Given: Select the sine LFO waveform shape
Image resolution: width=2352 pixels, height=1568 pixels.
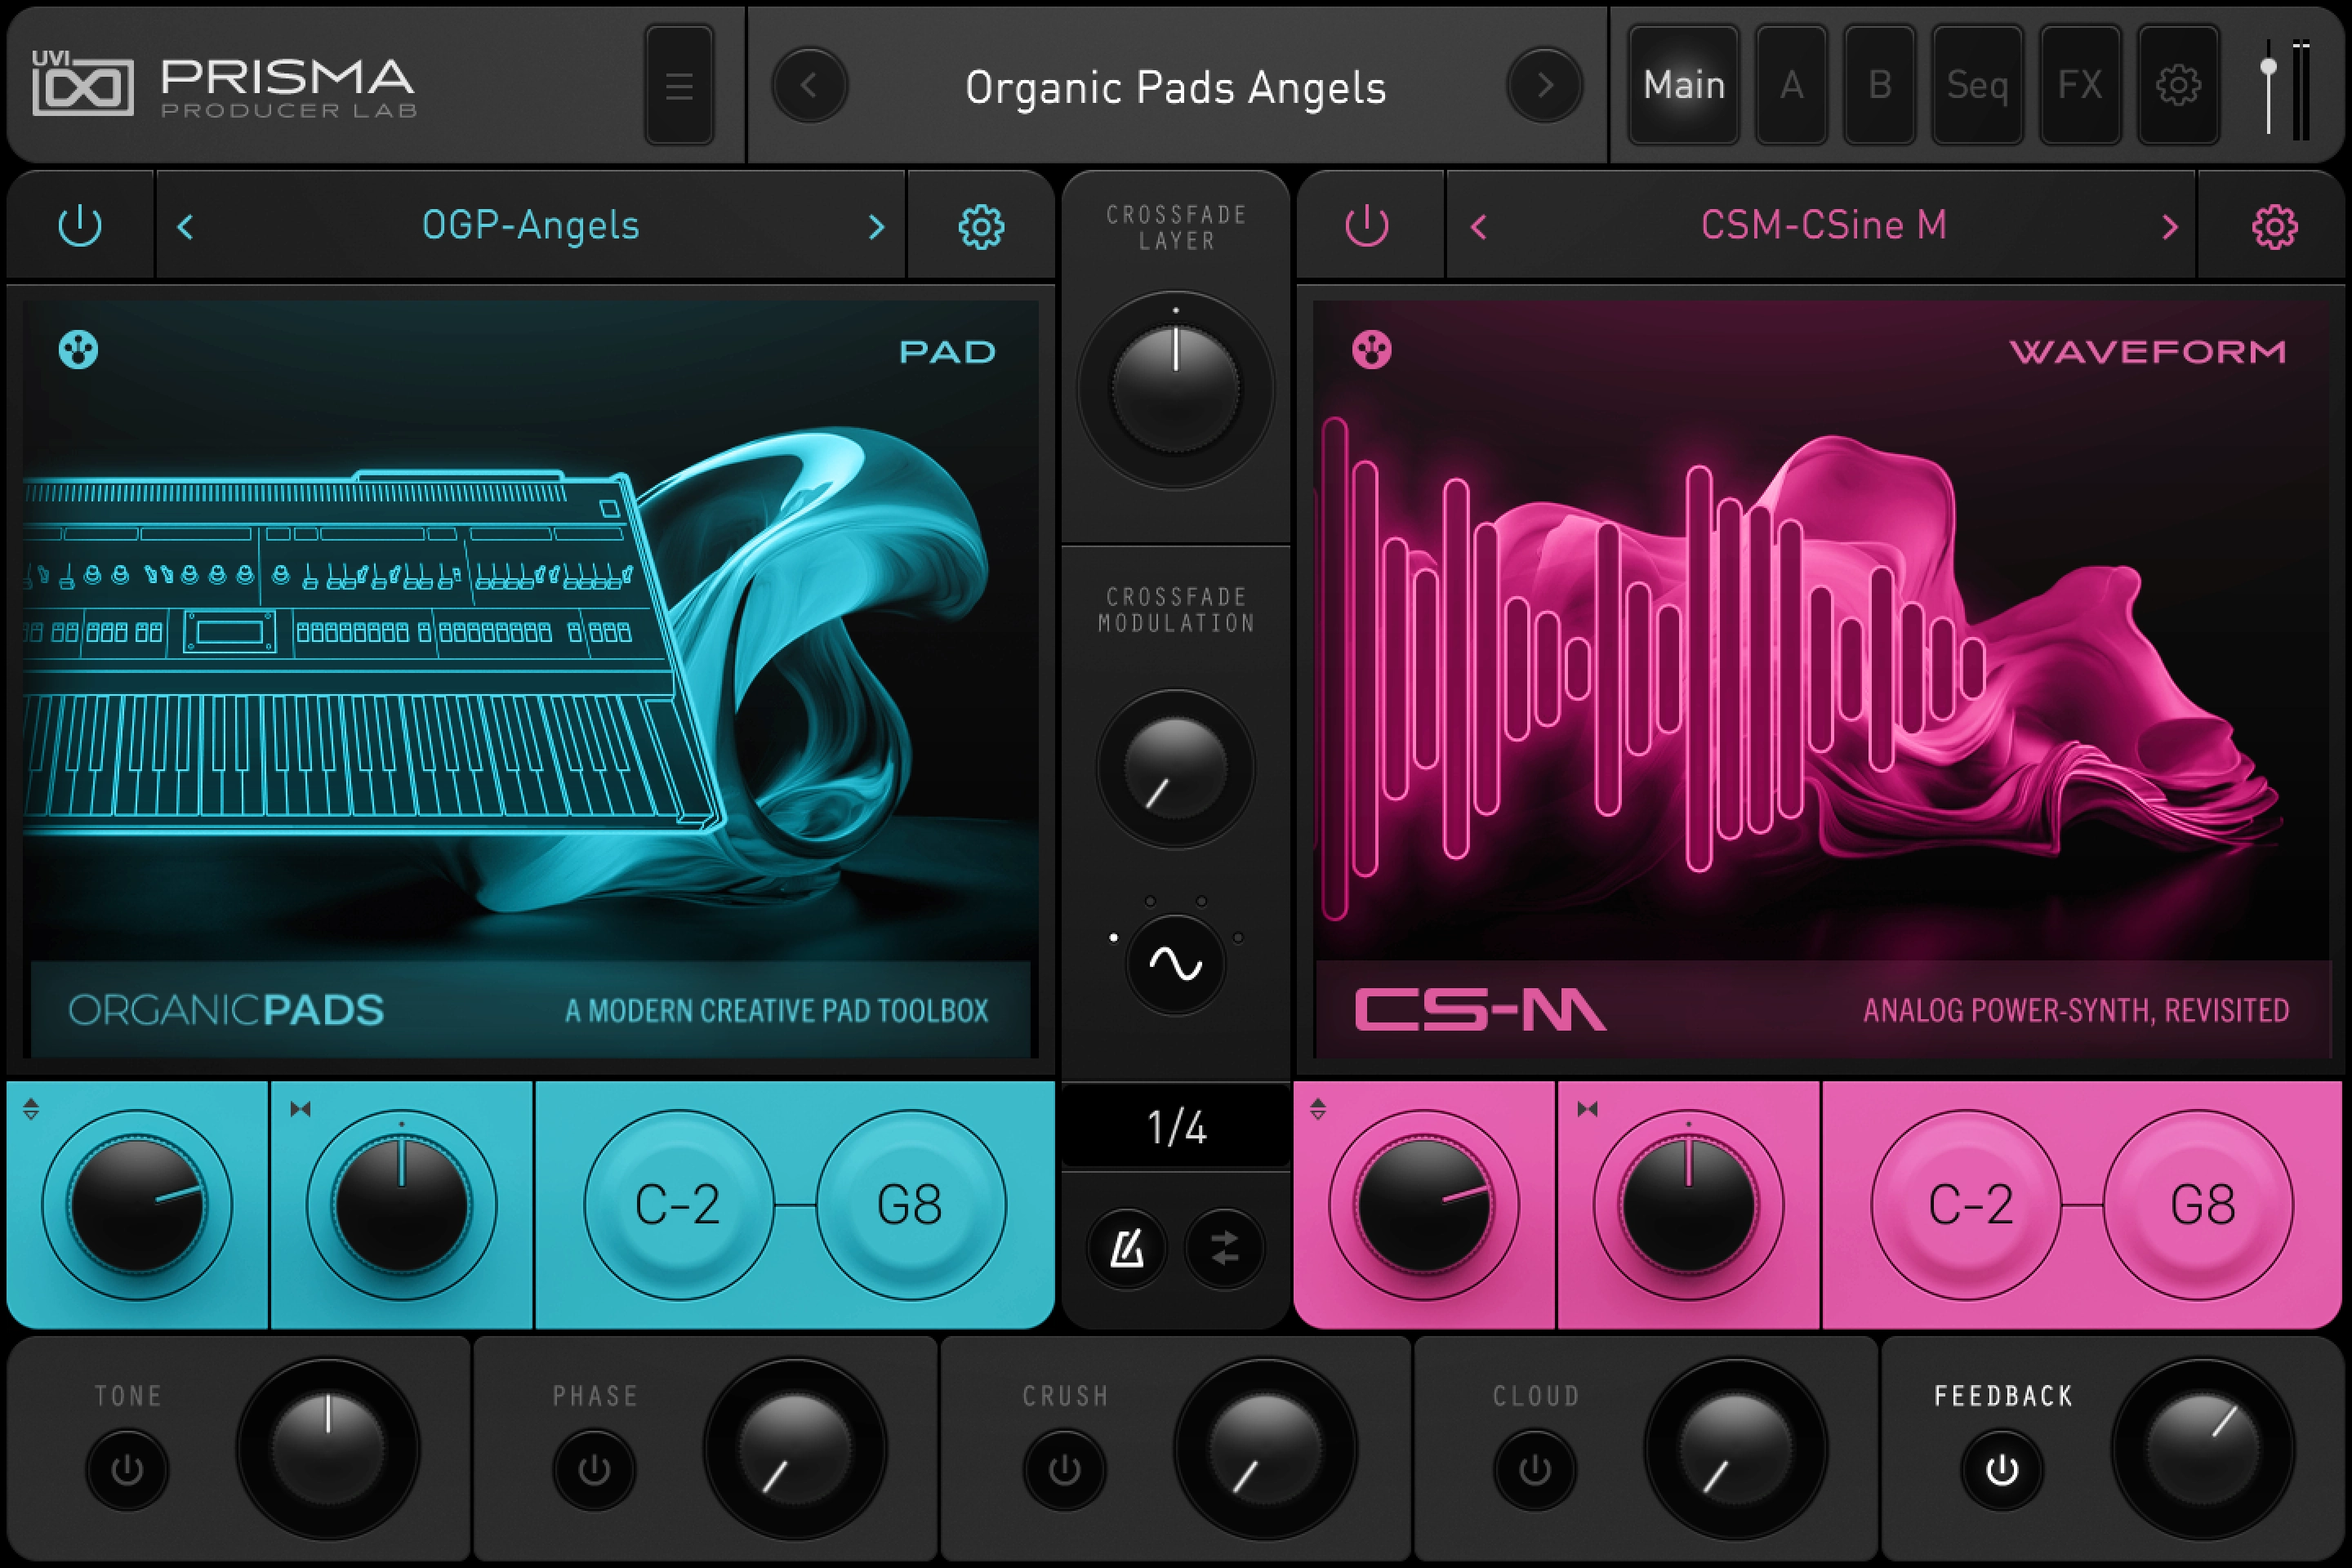Looking at the screenshot, I should (1176, 965).
